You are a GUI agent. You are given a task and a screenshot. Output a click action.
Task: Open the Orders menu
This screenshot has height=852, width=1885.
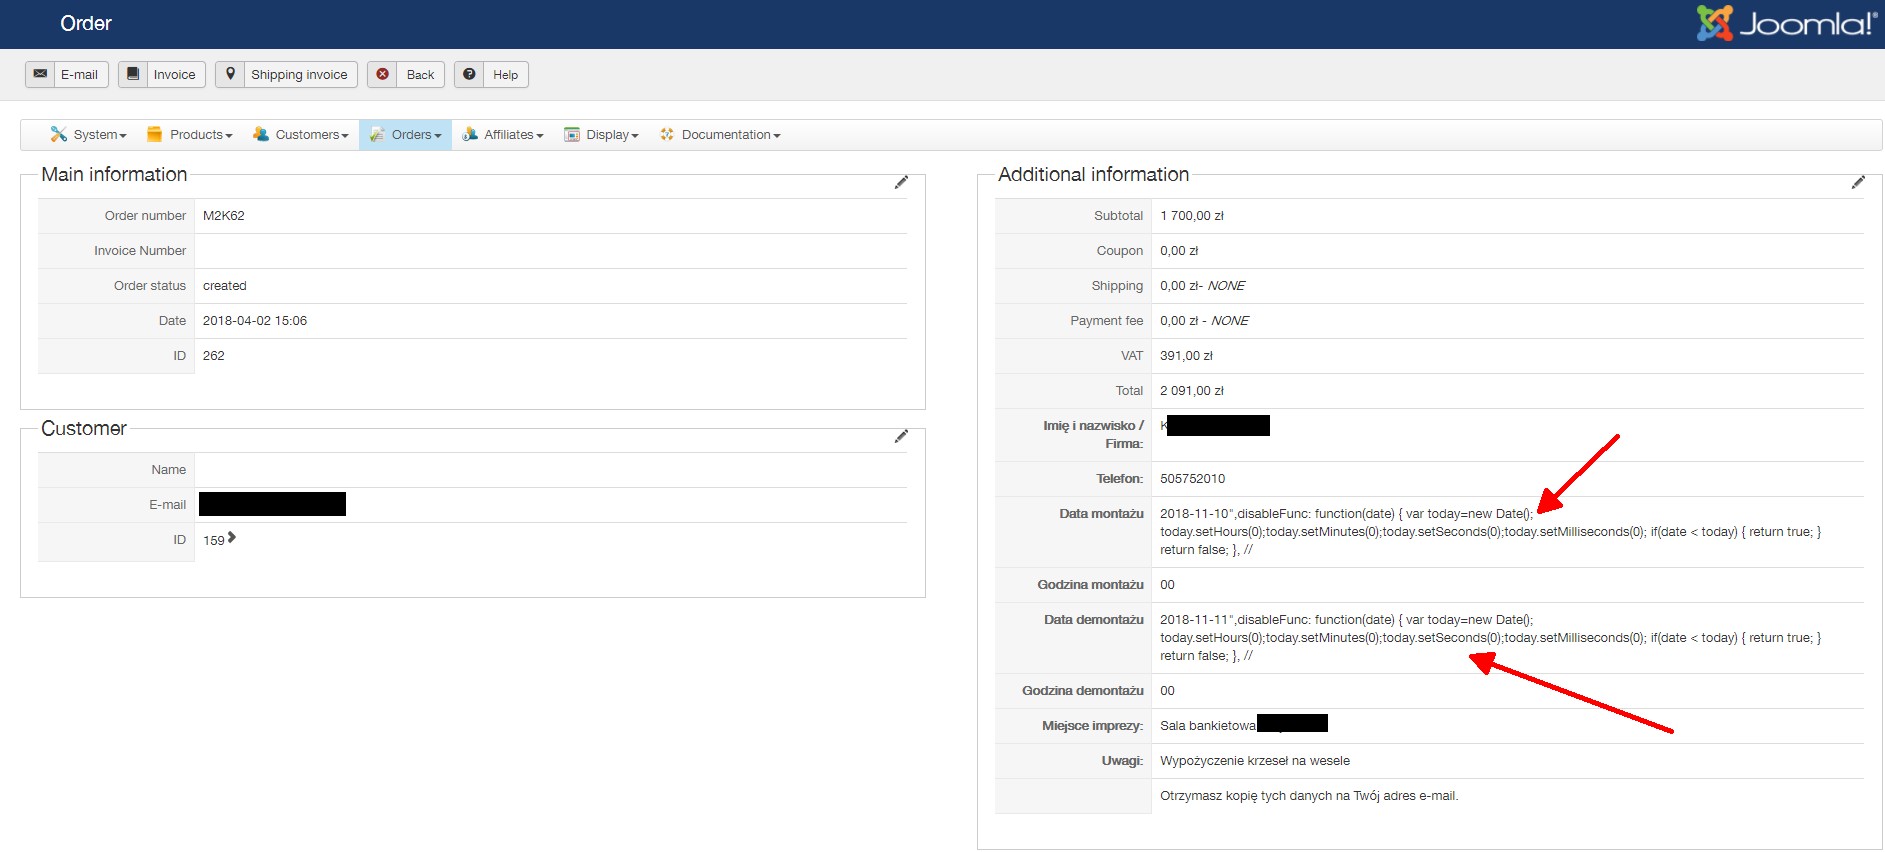(x=406, y=135)
